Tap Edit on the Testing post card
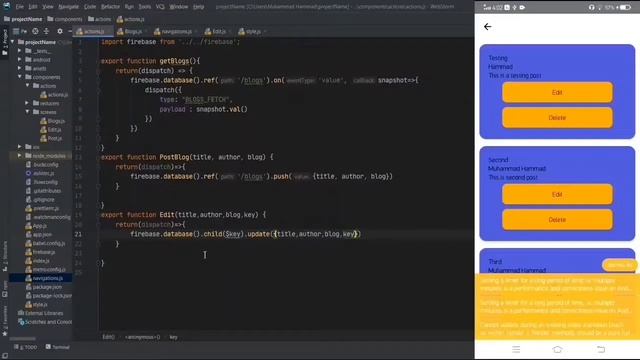The height and width of the screenshot is (360, 640). click(x=557, y=93)
